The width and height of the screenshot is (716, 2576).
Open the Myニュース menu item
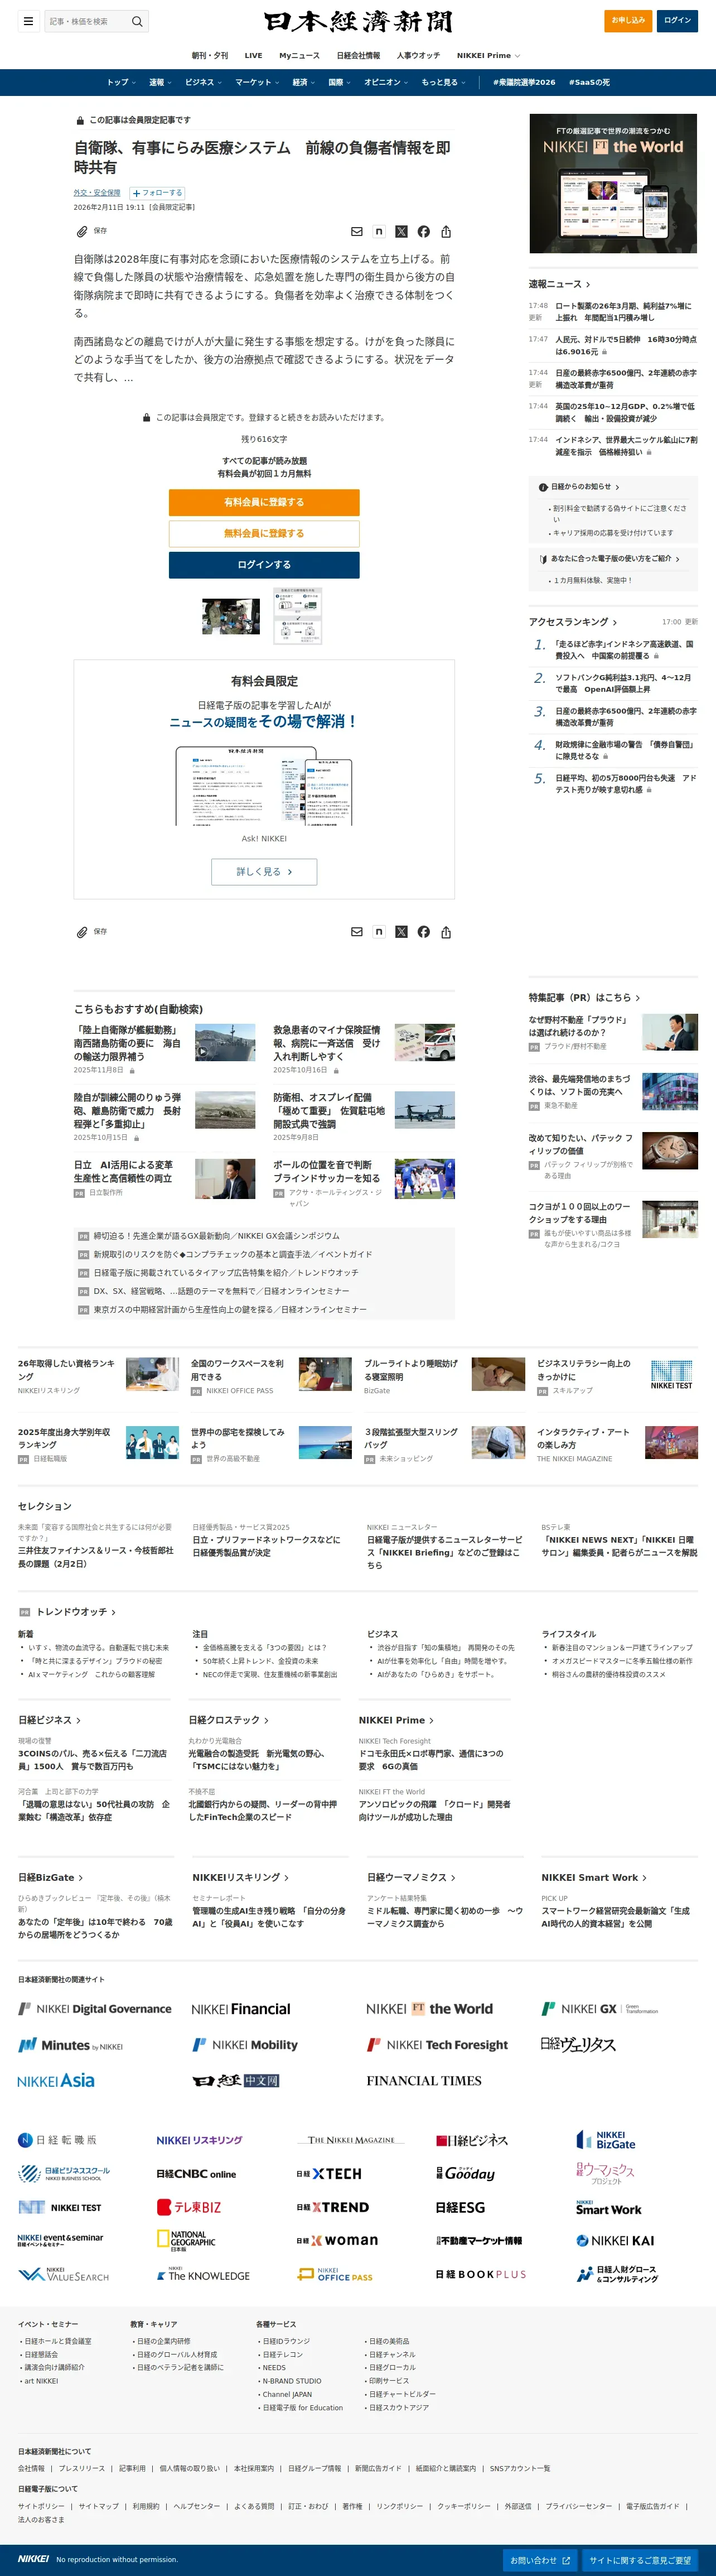click(299, 56)
